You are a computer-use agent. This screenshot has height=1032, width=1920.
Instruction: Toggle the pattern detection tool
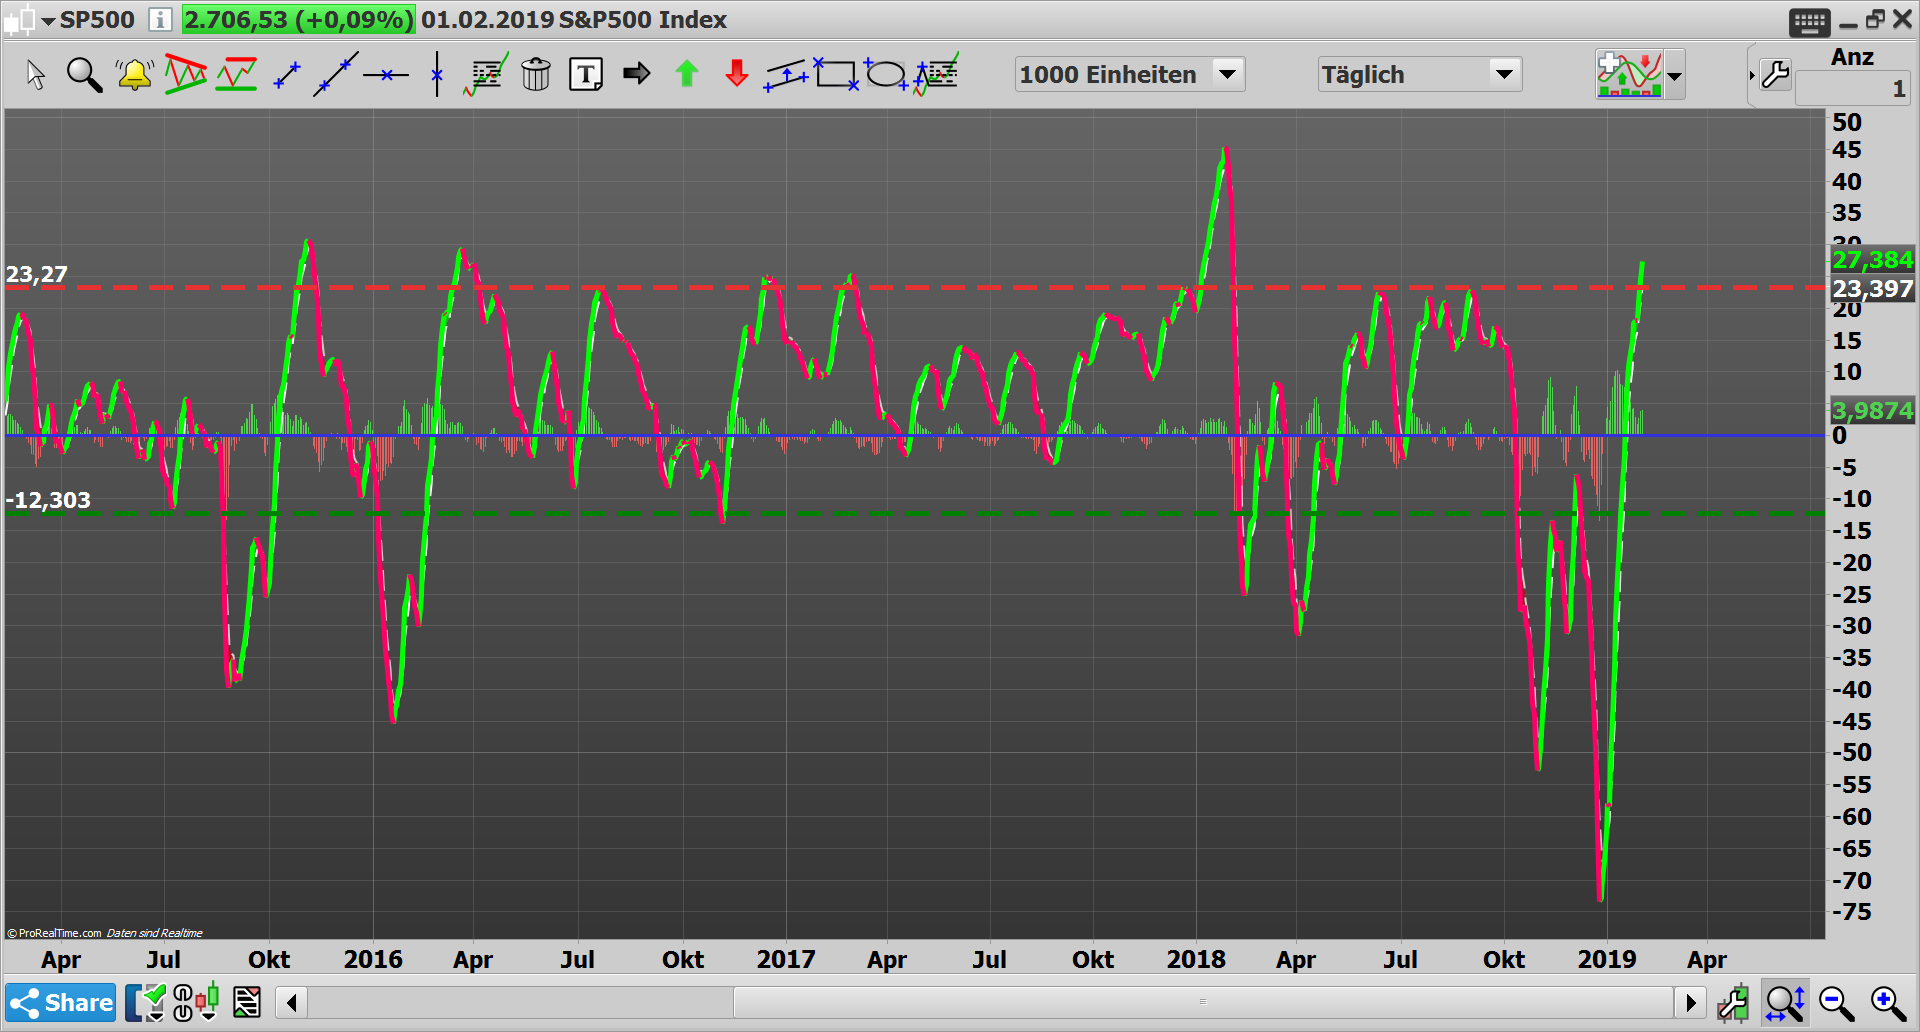(x=186, y=73)
